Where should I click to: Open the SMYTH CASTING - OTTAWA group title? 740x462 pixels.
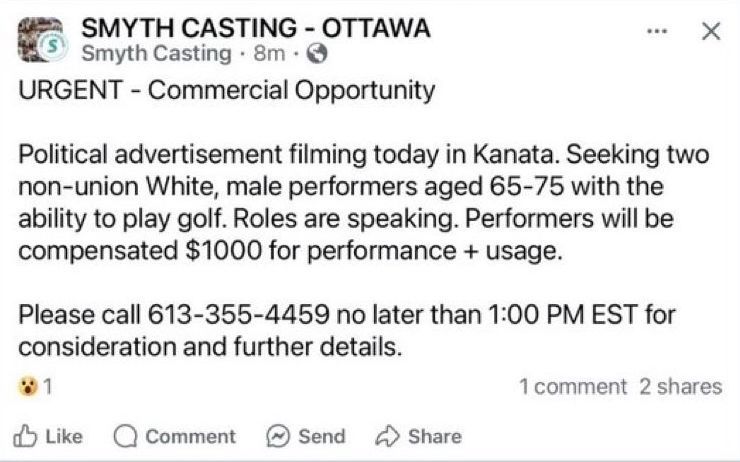[x=255, y=28]
